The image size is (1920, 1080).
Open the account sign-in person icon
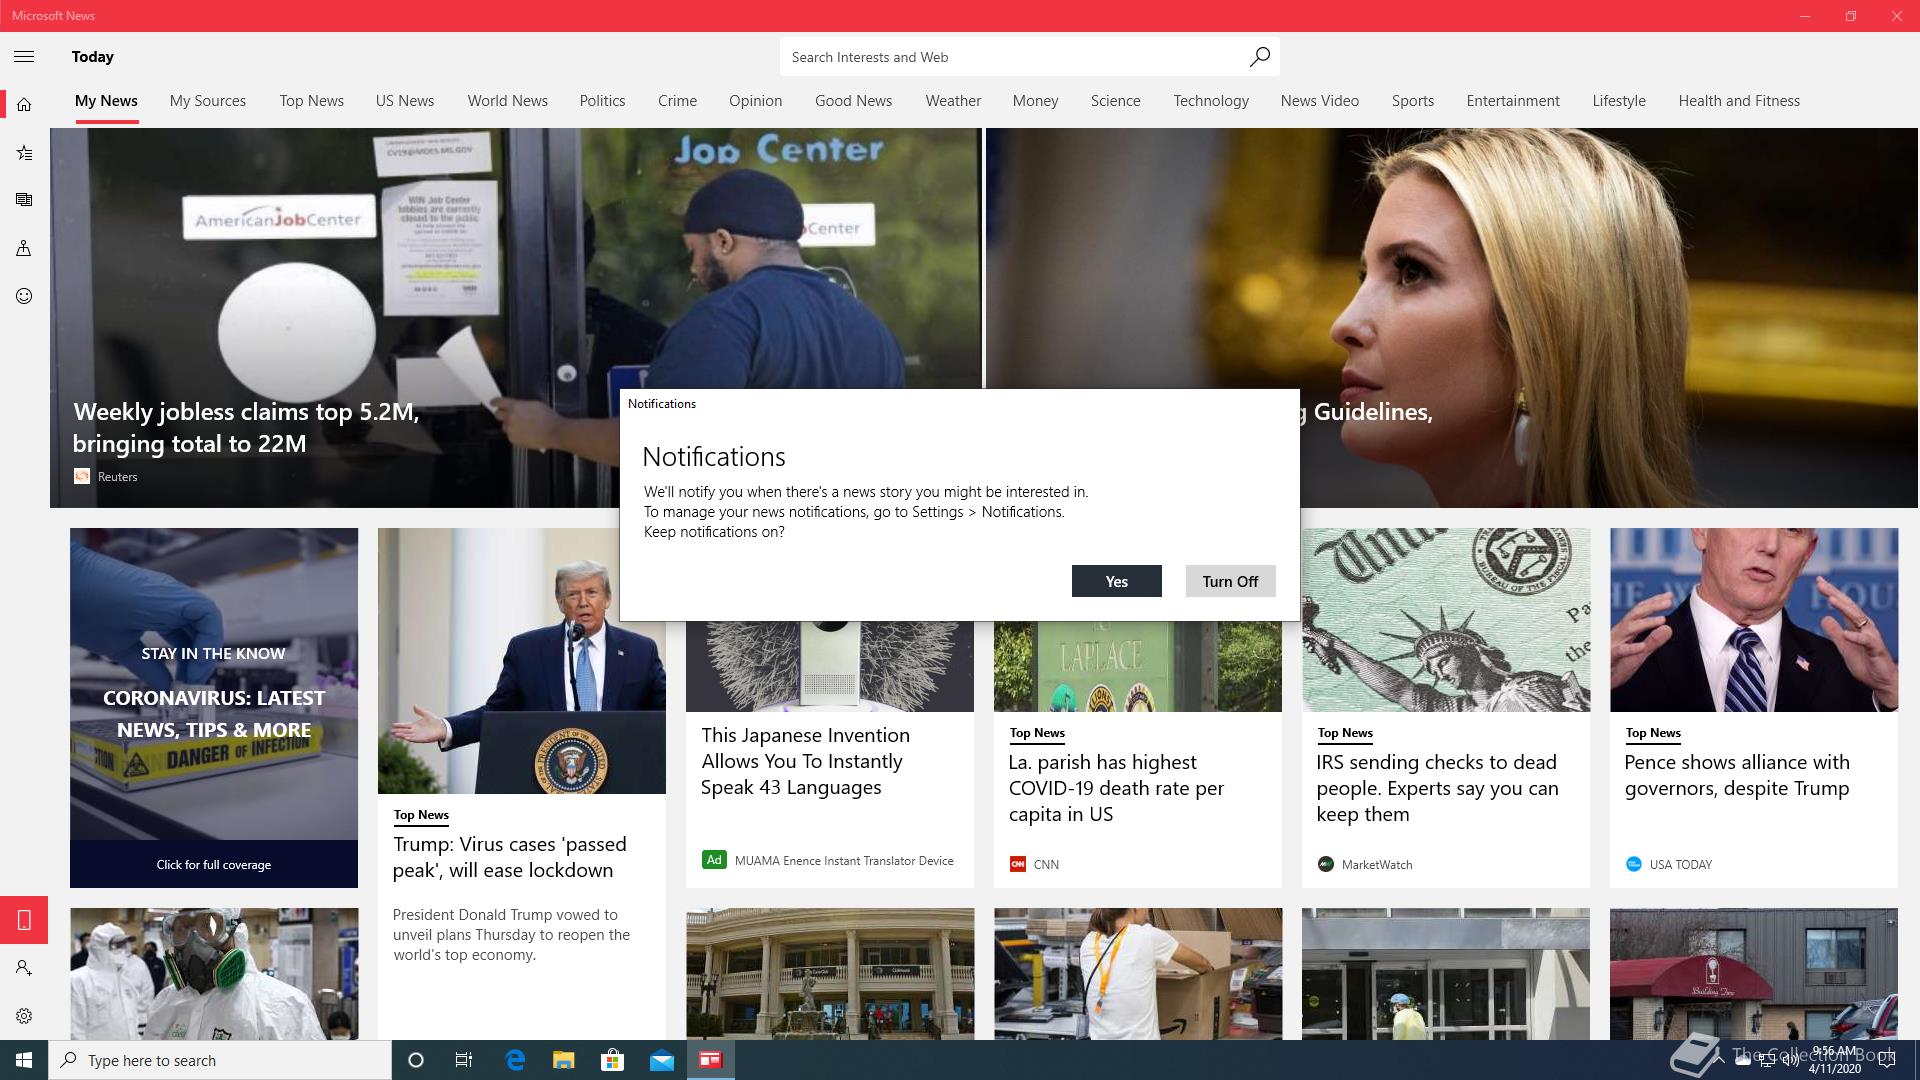(24, 968)
